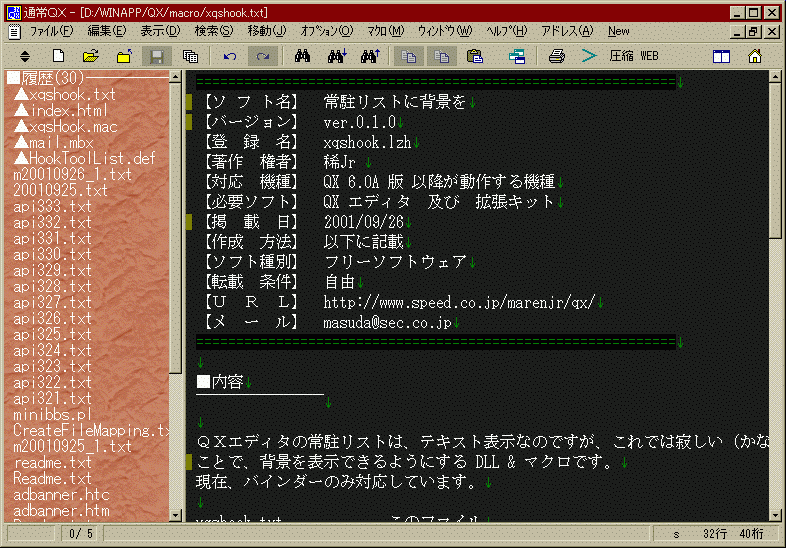This screenshot has height=548, width=786.
Task: Select index.html in history list
Action: click(61, 110)
